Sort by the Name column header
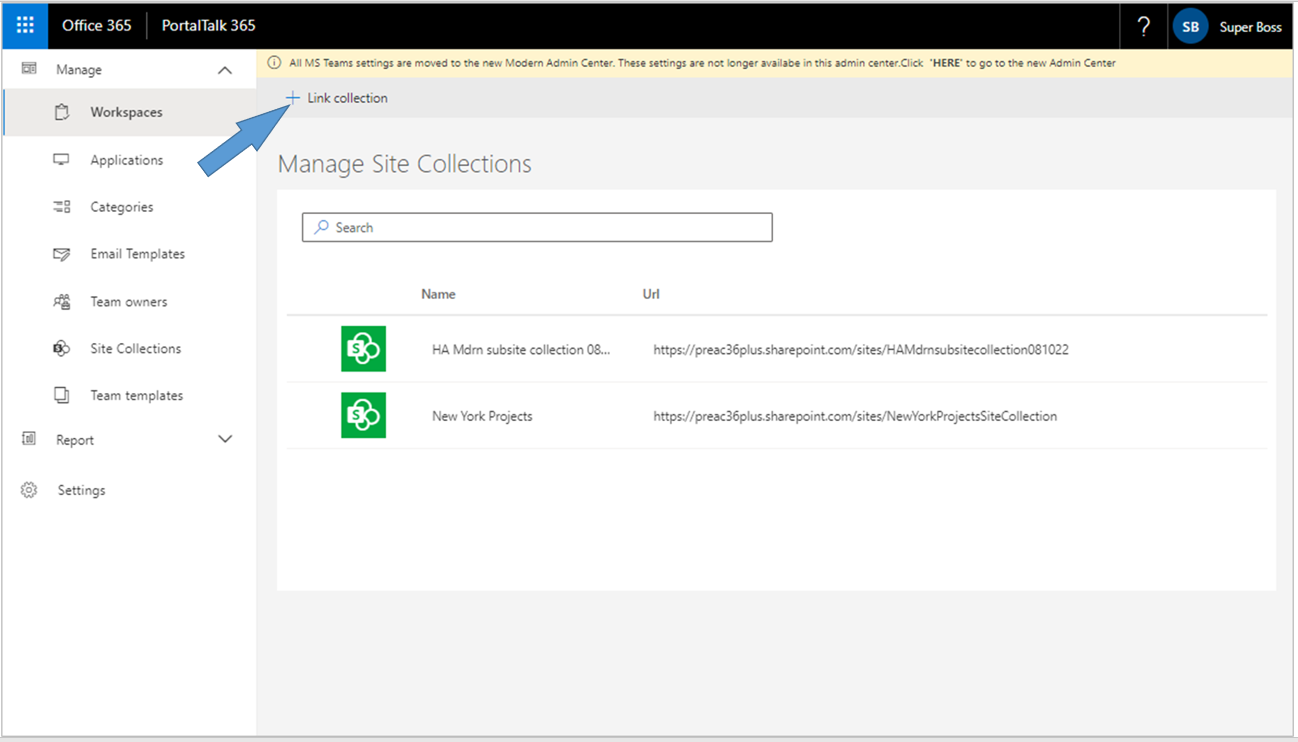1298x742 pixels. click(x=438, y=294)
